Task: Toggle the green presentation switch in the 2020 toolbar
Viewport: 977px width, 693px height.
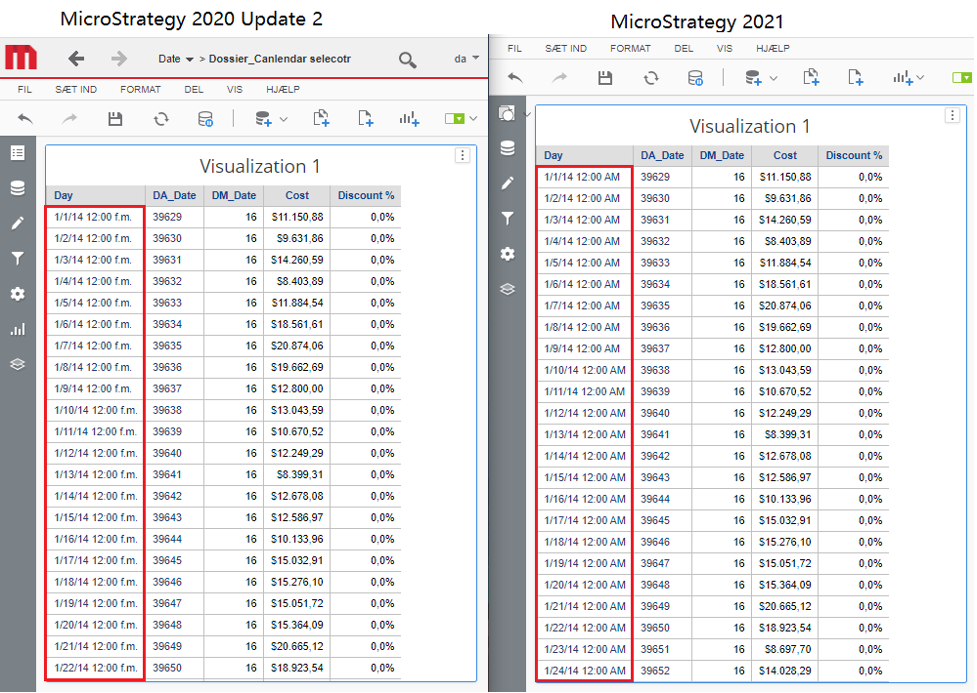Action: click(455, 119)
